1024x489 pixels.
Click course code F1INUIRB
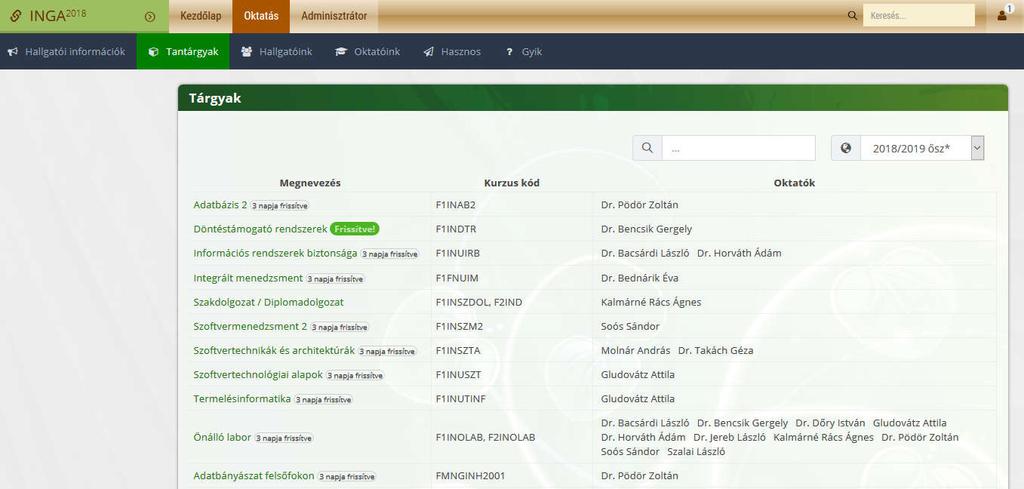(458, 253)
